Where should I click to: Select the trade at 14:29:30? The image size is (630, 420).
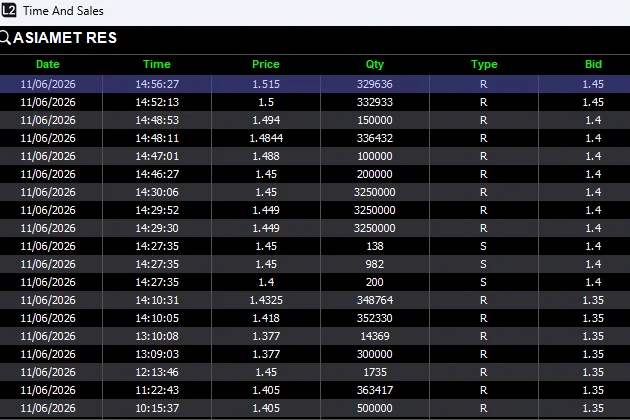pos(315,228)
